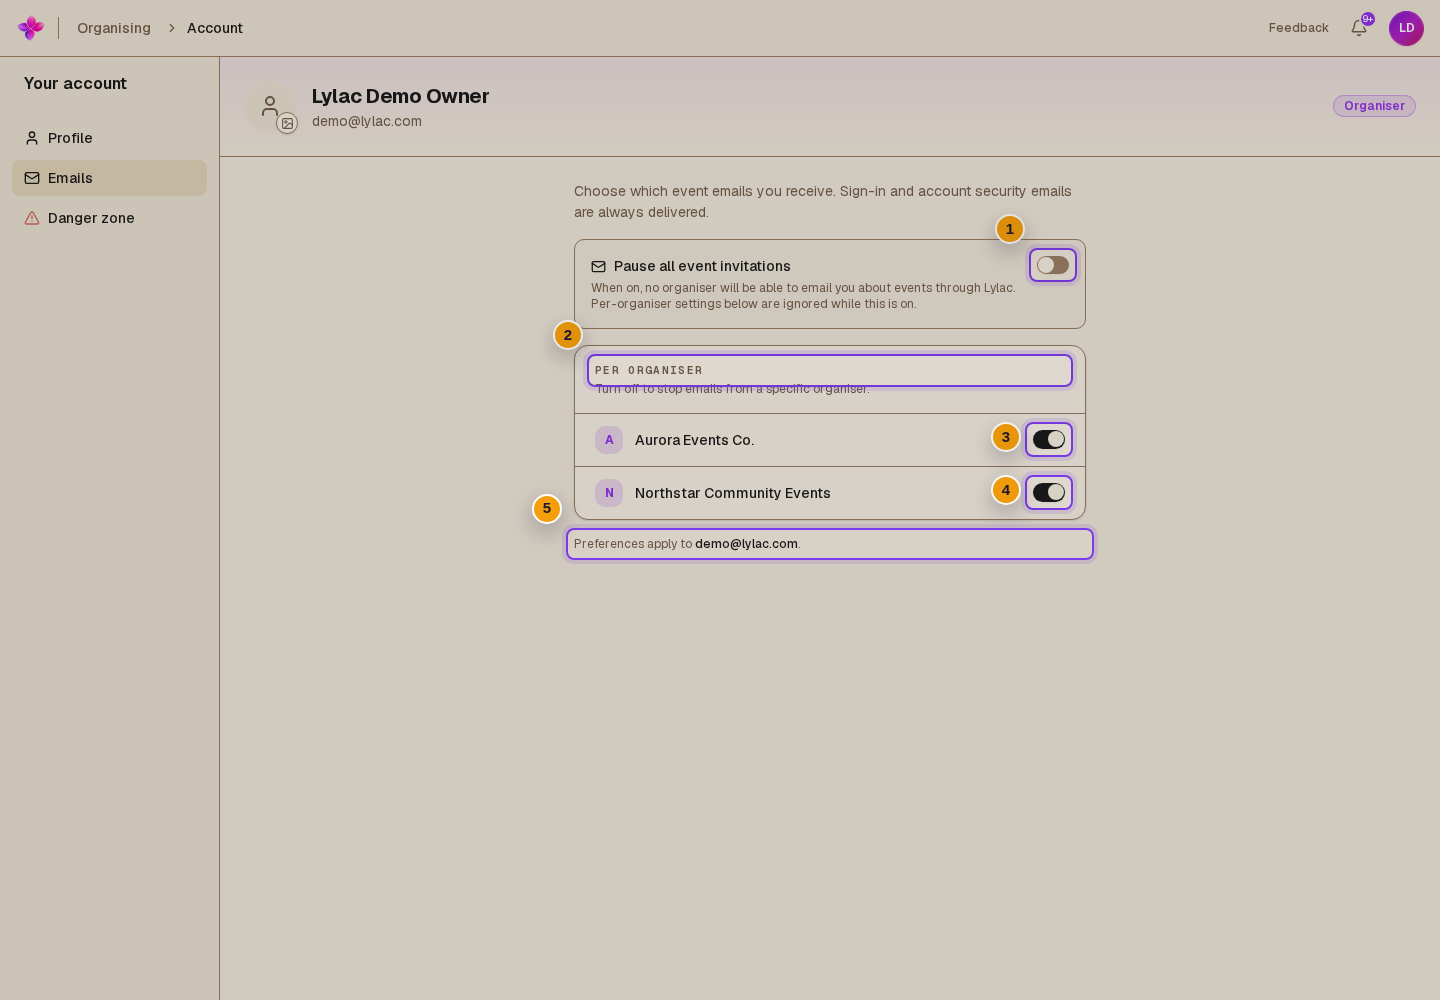
Task: Select Emails in the account sidebar
Action: 109,178
